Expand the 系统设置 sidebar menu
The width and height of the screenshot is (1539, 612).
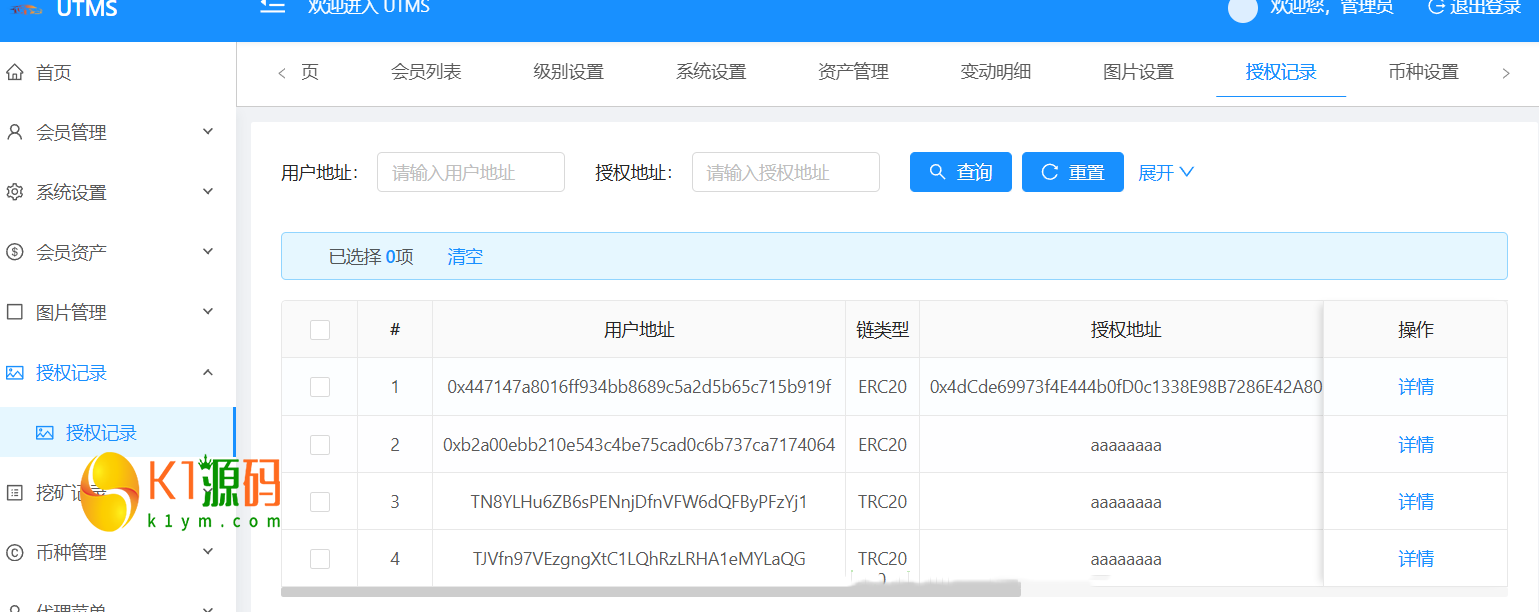208,192
